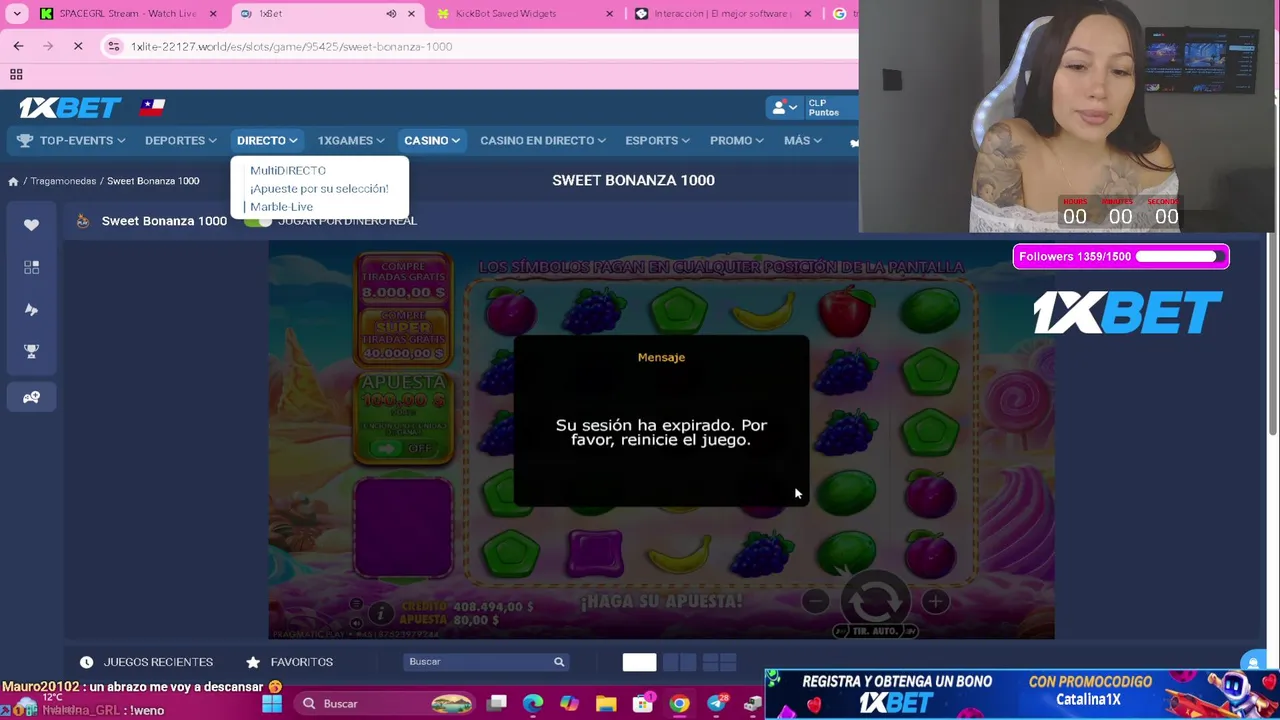Expand the DEPORTES dropdown
1280x720 pixels.
[181, 140]
